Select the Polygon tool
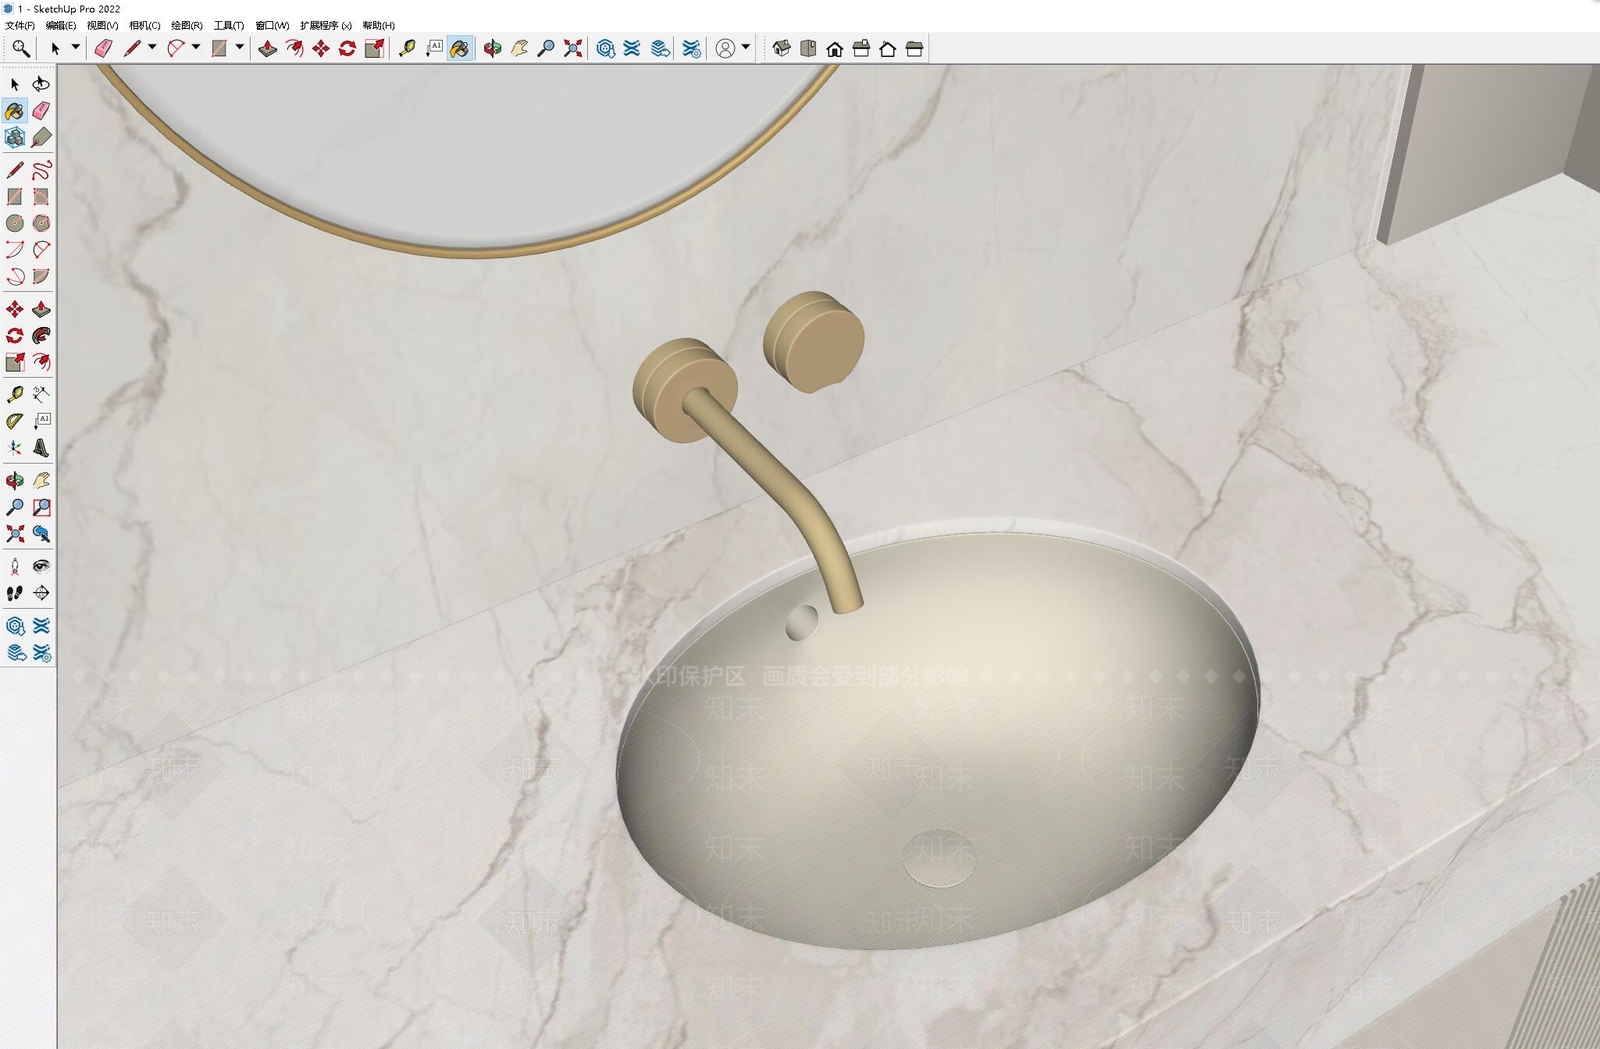The height and width of the screenshot is (1049, 1600). click(x=41, y=223)
